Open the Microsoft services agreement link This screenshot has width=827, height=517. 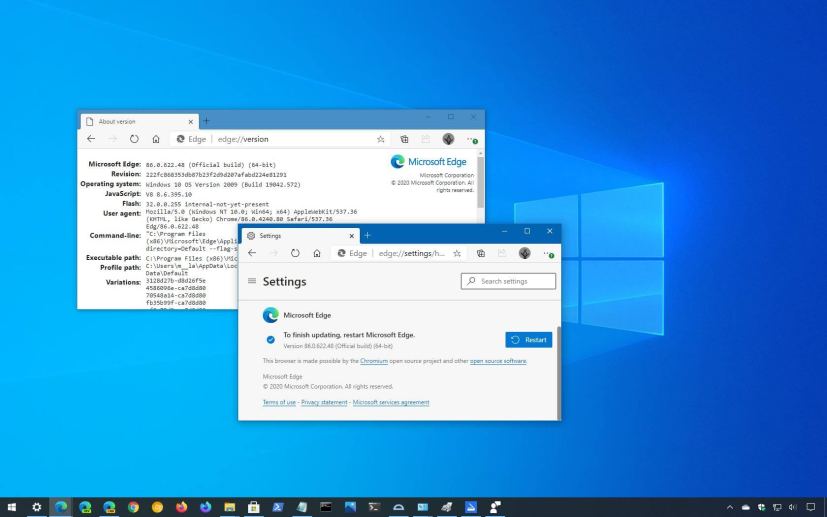coord(391,402)
